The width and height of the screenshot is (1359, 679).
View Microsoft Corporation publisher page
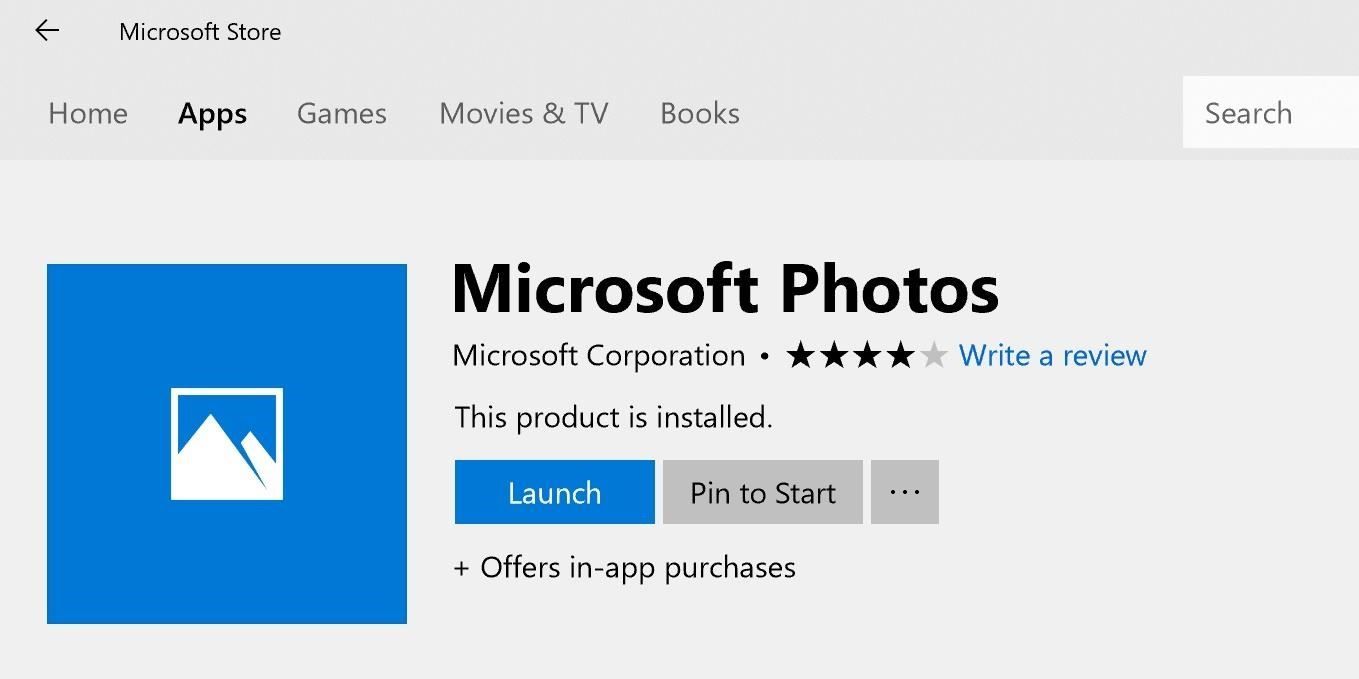click(597, 355)
